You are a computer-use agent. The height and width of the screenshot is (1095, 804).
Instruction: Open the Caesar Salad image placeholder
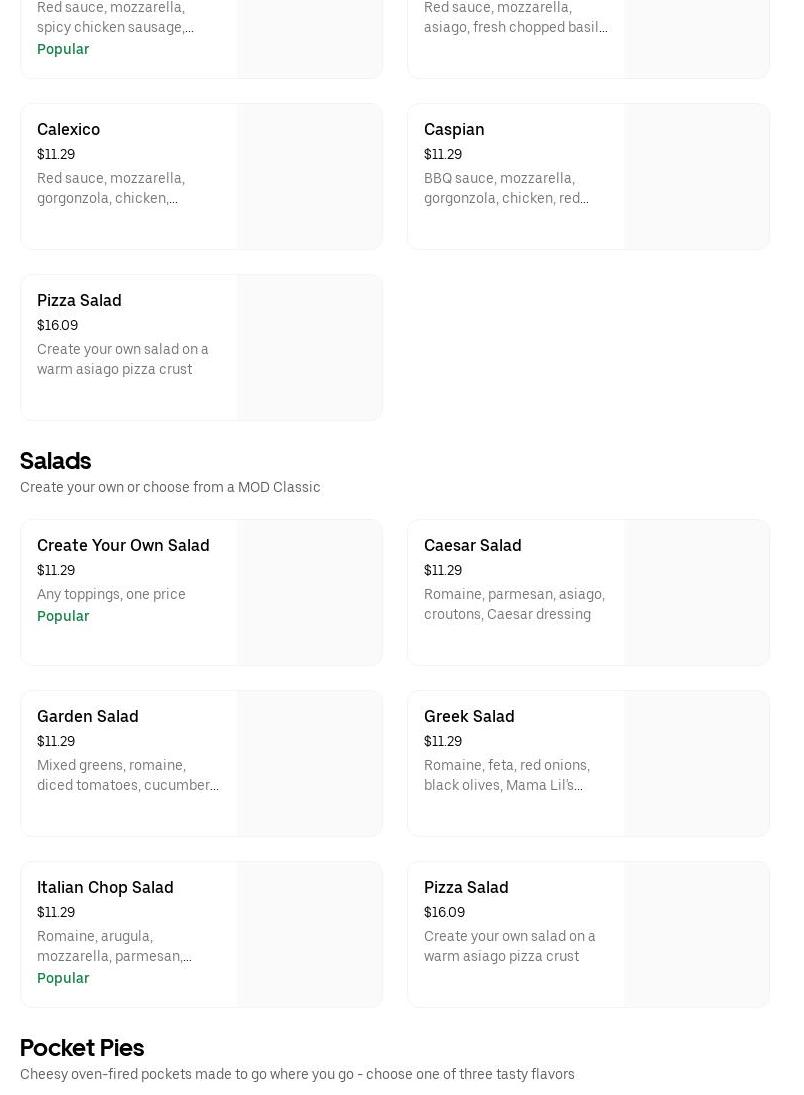click(x=696, y=593)
